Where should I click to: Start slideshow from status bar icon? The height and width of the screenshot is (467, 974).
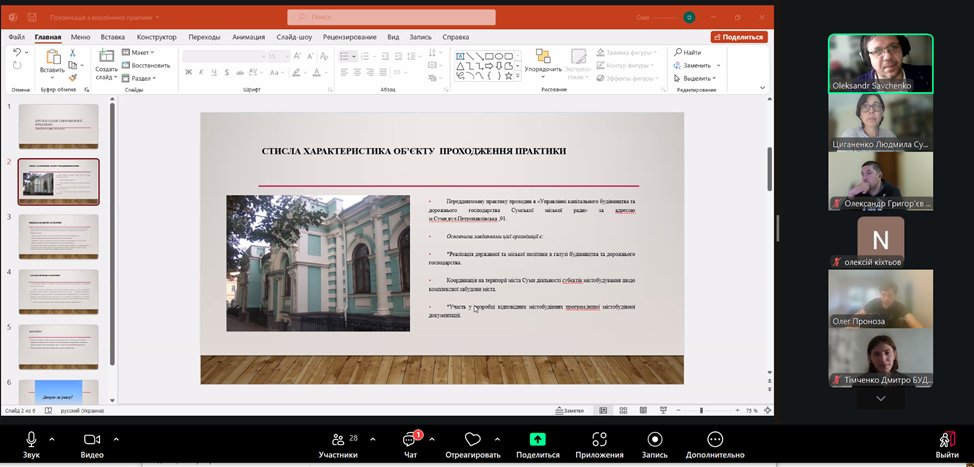[x=663, y=410]
